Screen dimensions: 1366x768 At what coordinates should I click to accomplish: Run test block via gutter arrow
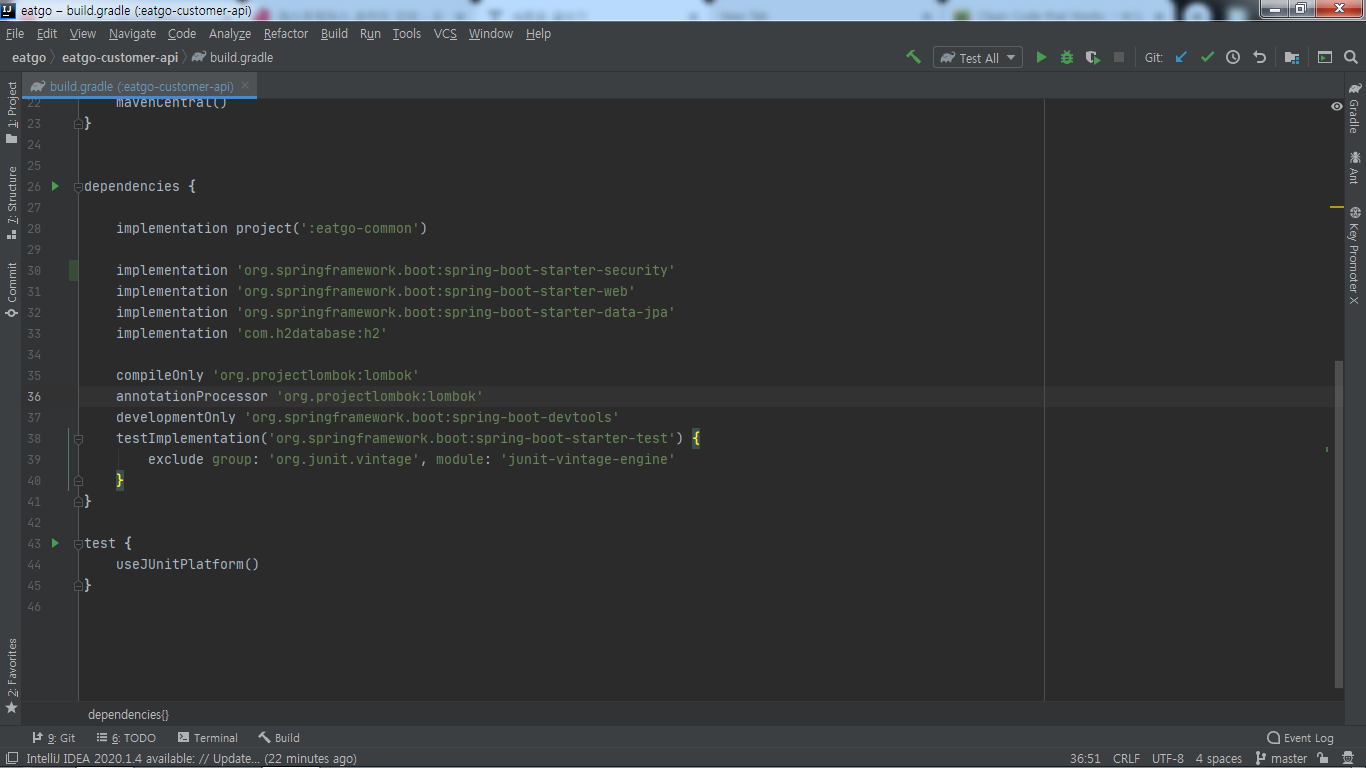coord(55,543)
